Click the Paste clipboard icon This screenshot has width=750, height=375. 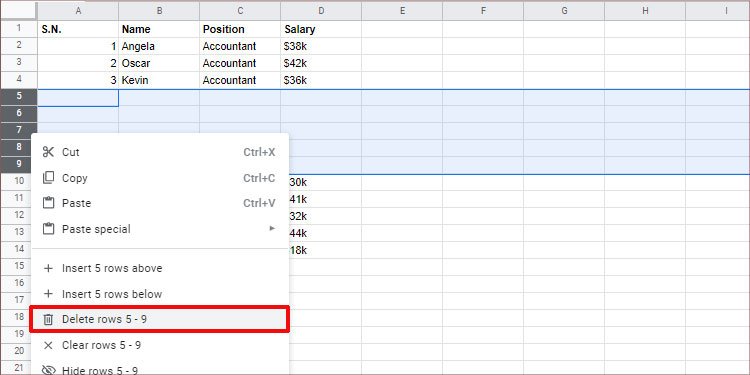click(x=48, y=203)
